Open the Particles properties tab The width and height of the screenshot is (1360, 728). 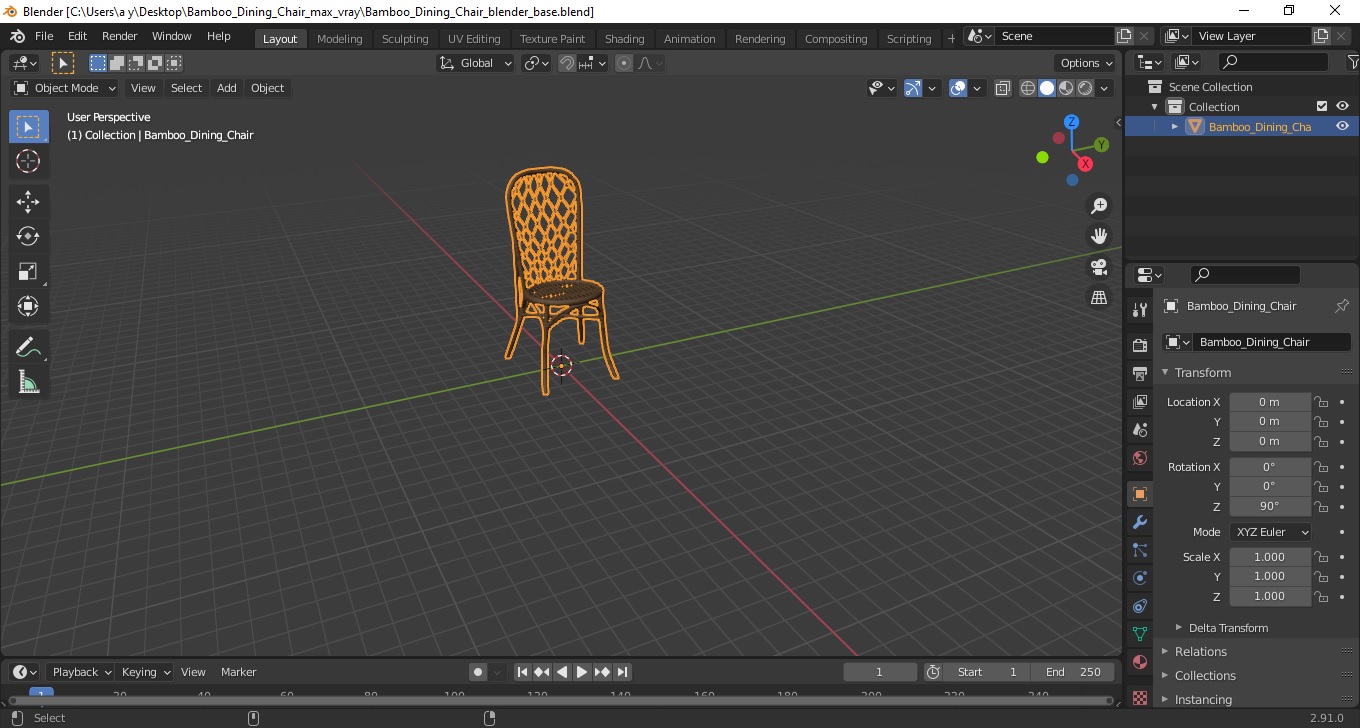pyautogui.click(x=1140, y=550)
